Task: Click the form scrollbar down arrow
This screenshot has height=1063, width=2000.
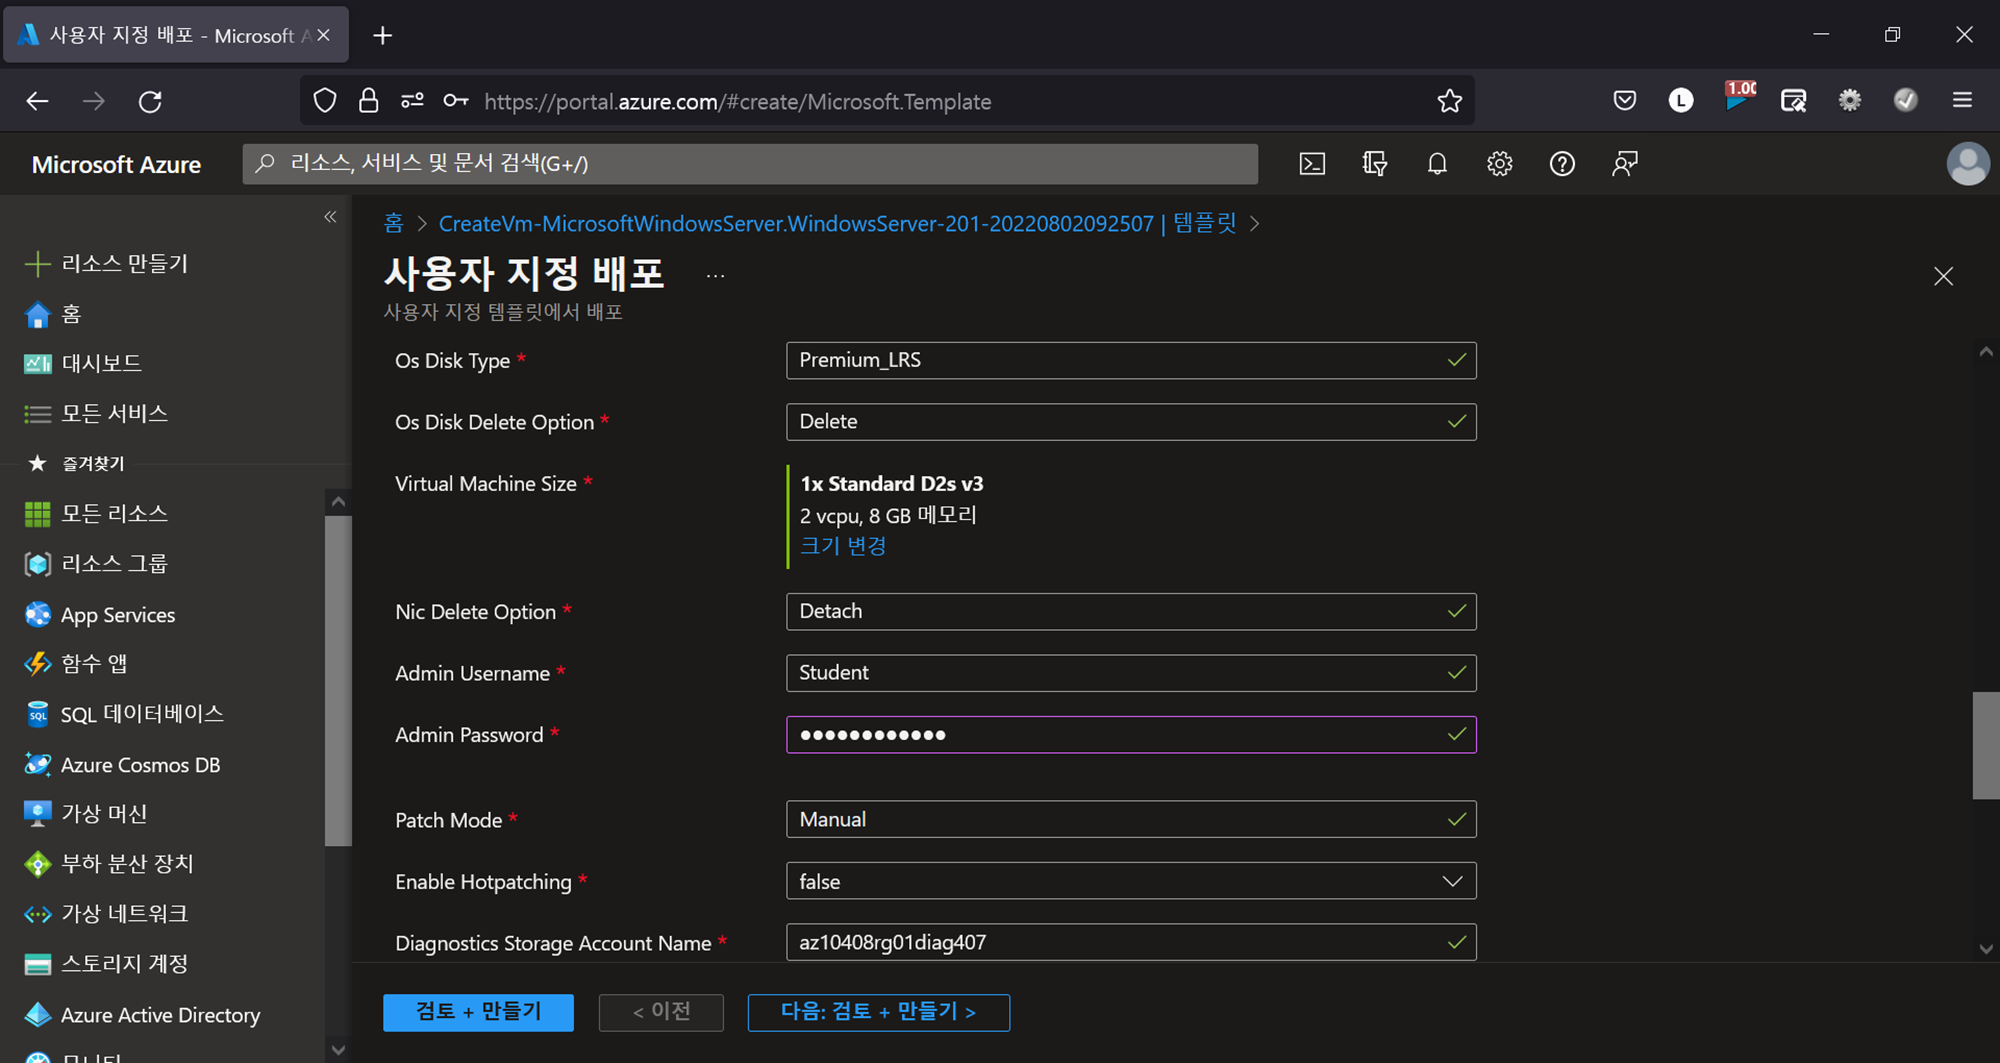Action: coord(1986,949)
